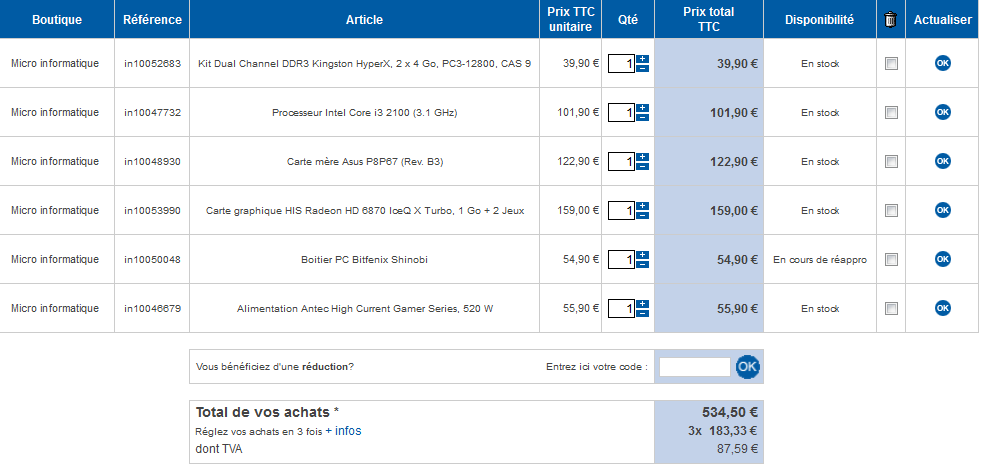The image size is (982, 465).
Task: Check delete box for Asus P8P67 motherboard
Action: pyautogui.click(x=891, y=162)
